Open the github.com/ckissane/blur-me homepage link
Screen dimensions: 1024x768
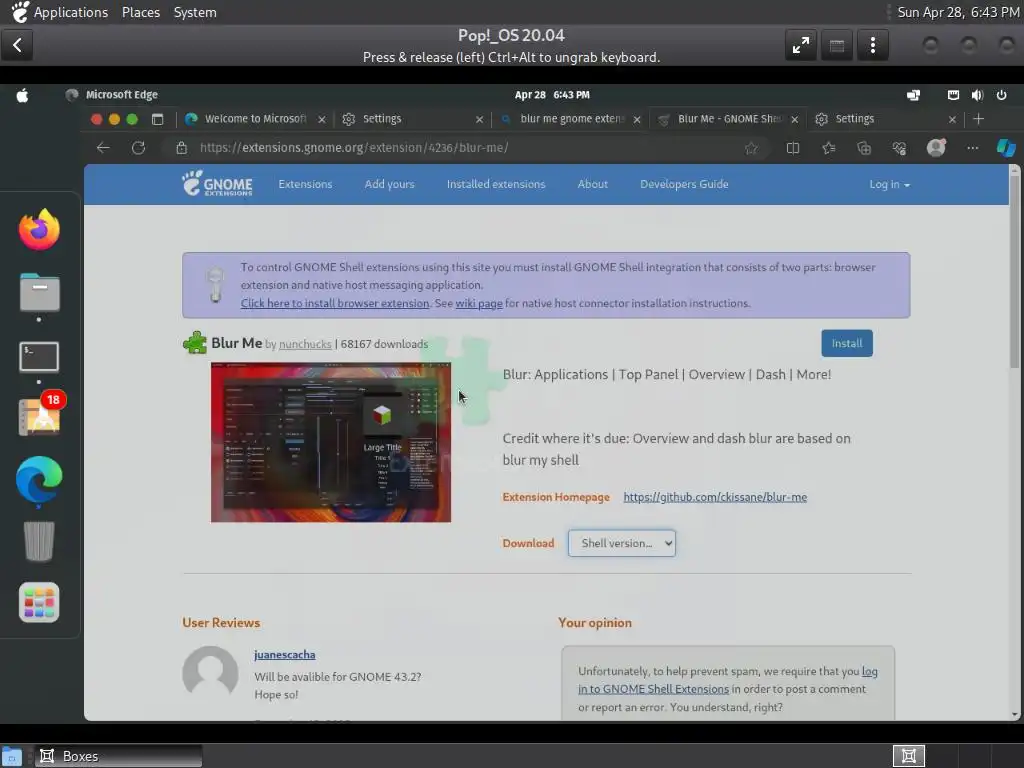click(714, 497)
